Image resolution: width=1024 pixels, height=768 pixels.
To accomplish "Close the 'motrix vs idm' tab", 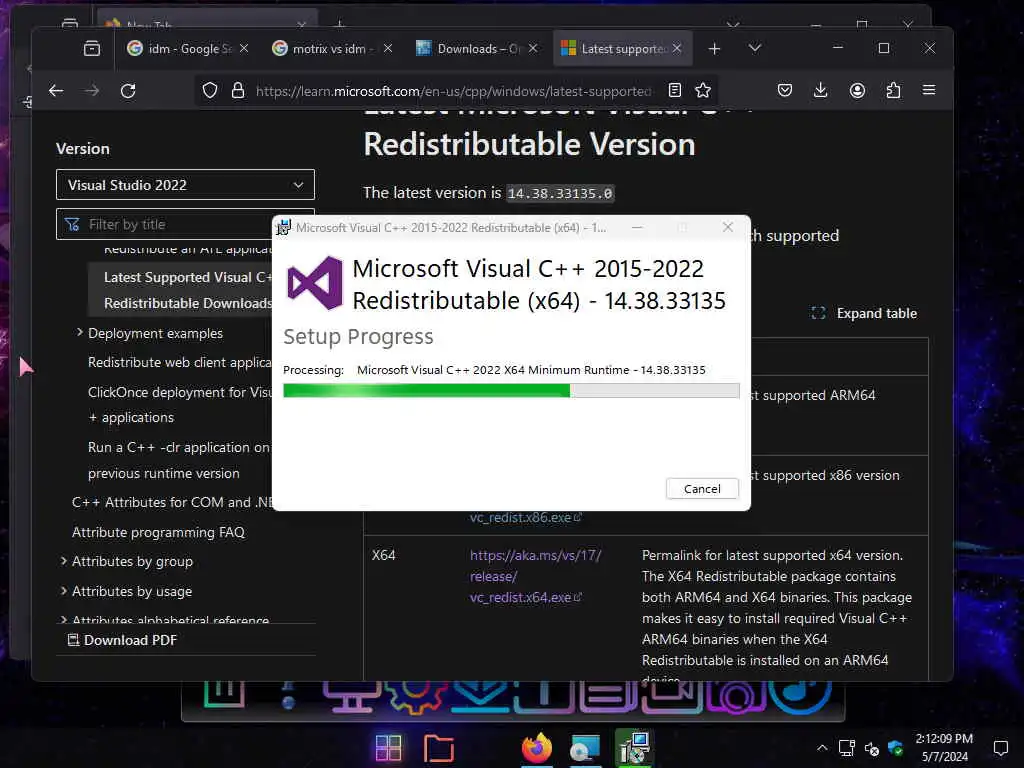I will point(388,48).
